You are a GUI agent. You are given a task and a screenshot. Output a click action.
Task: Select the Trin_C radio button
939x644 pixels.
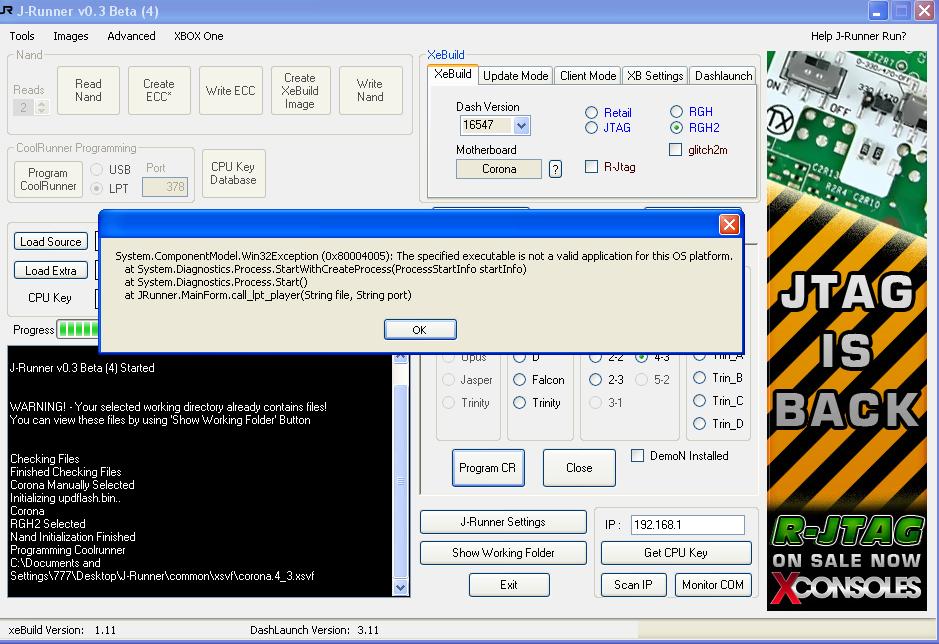[699, 401]
